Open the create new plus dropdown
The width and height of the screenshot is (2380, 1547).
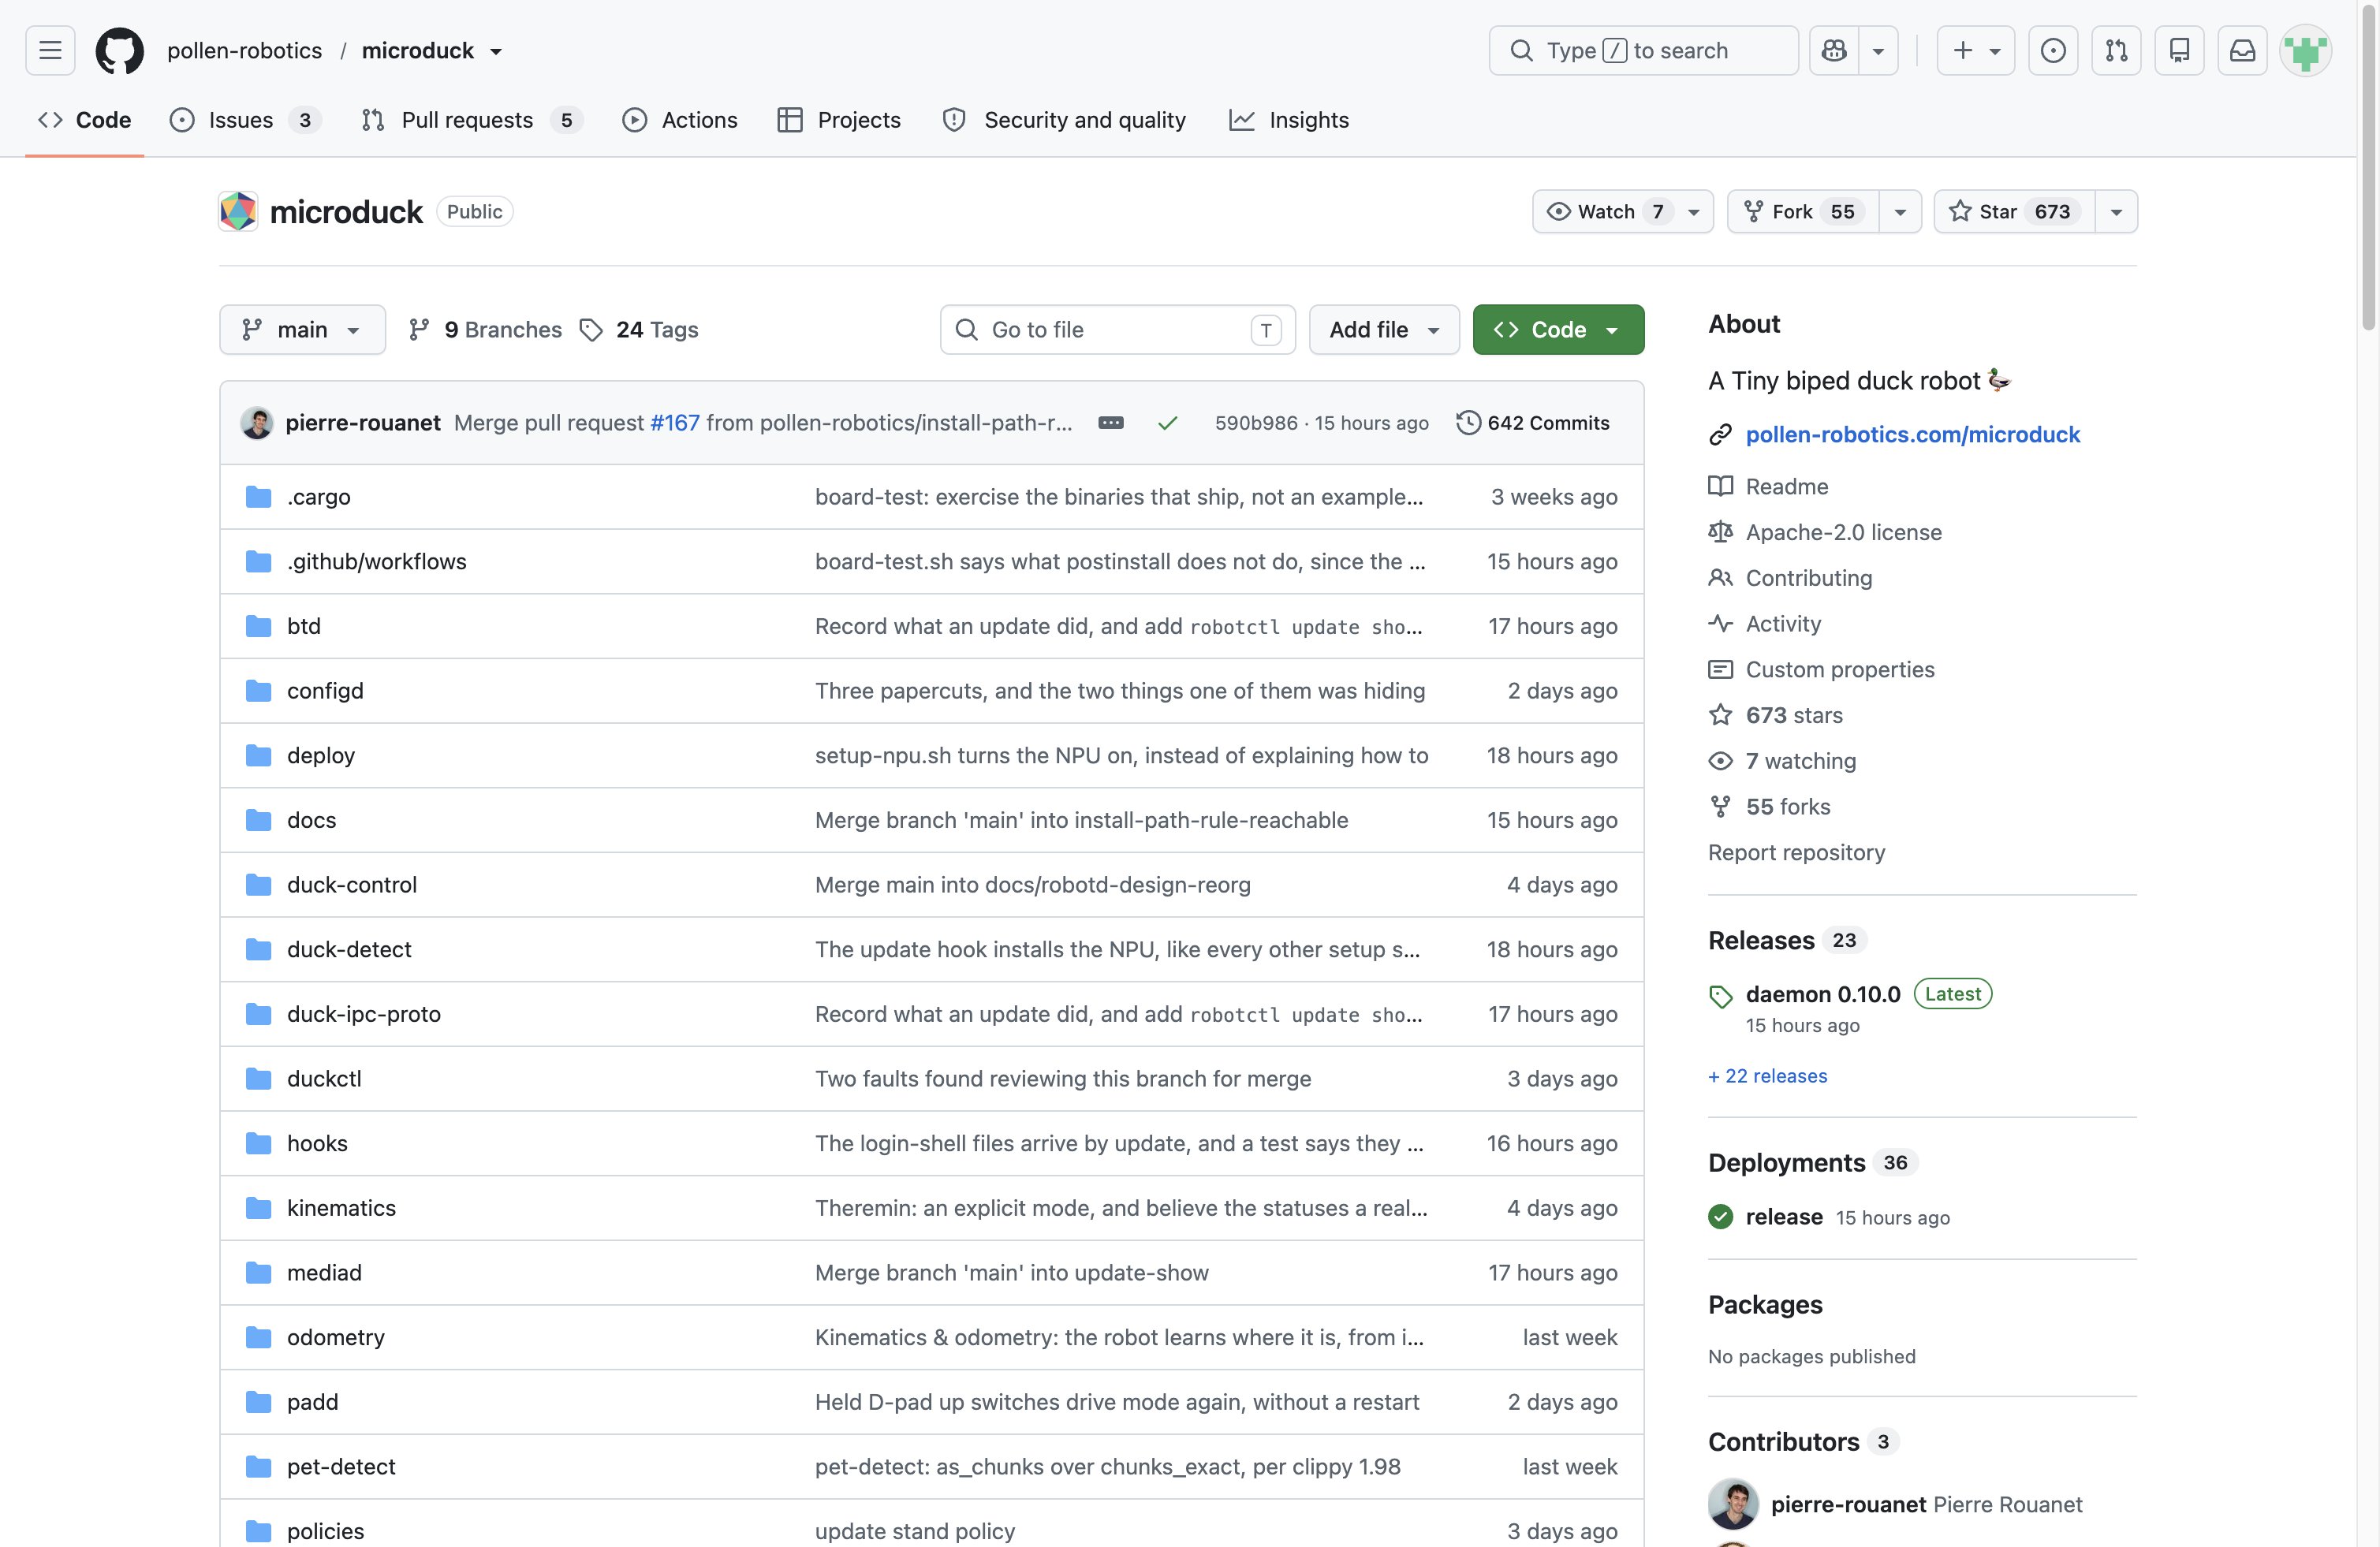point(1975,50)
